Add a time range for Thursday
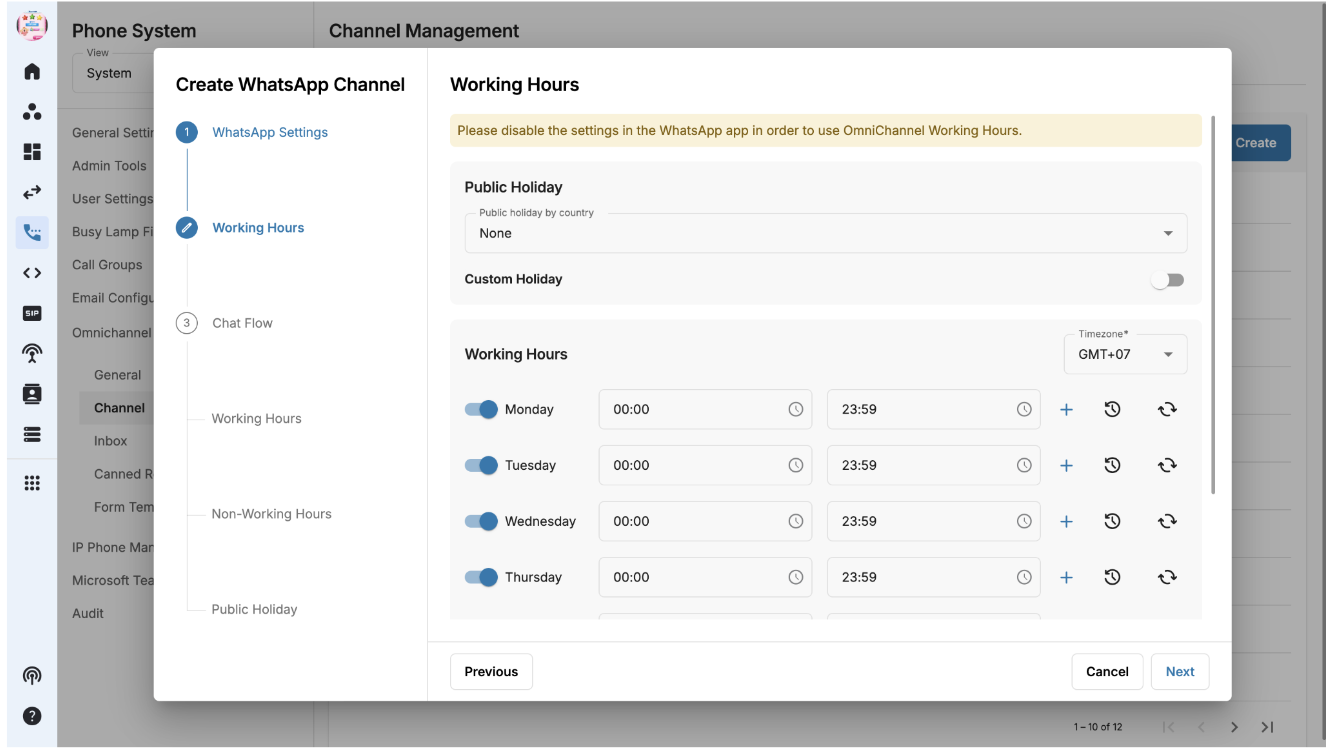Viewport: 1326px width, 748px height. coord(1066,578)
